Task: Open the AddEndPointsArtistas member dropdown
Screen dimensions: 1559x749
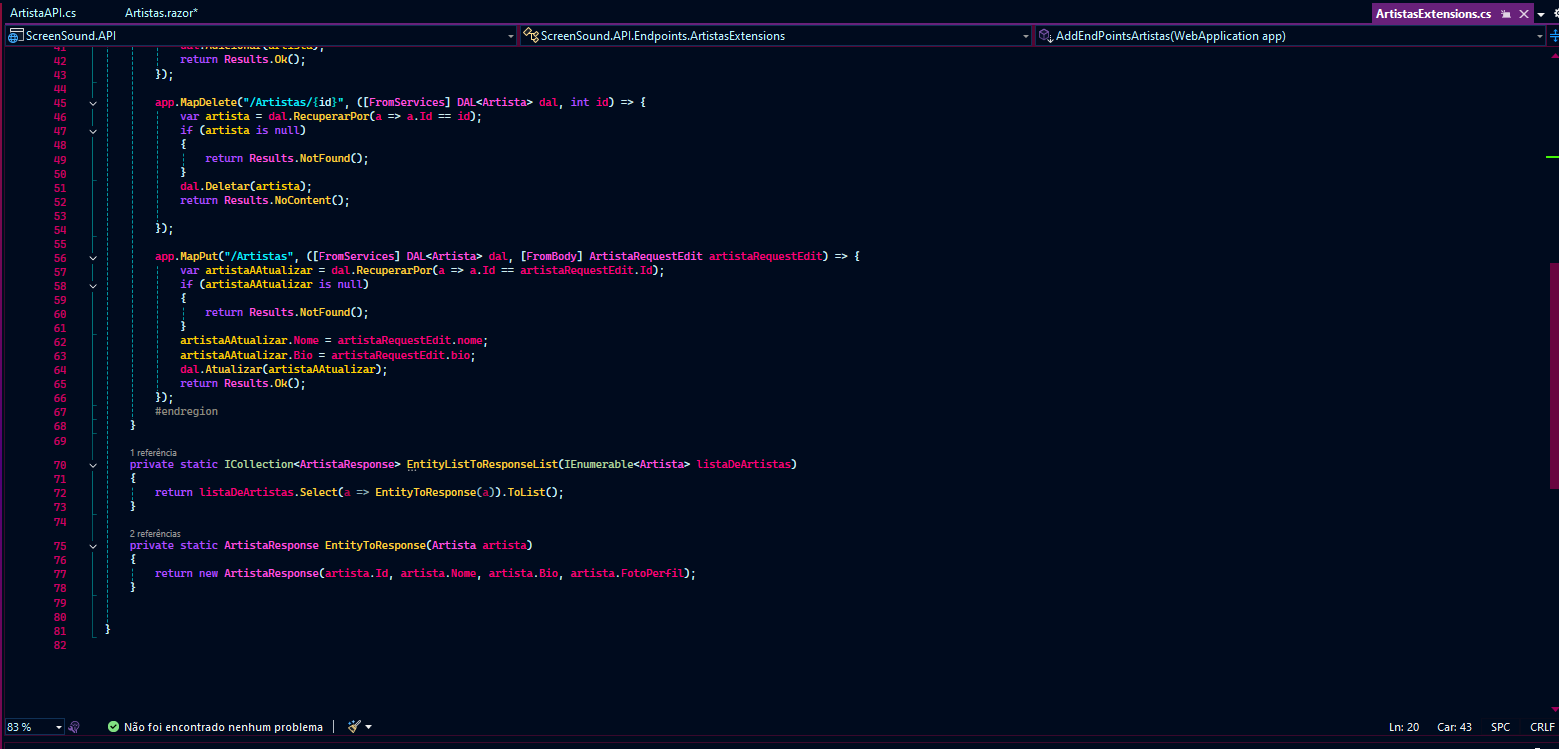Action: coord(1291,36)
